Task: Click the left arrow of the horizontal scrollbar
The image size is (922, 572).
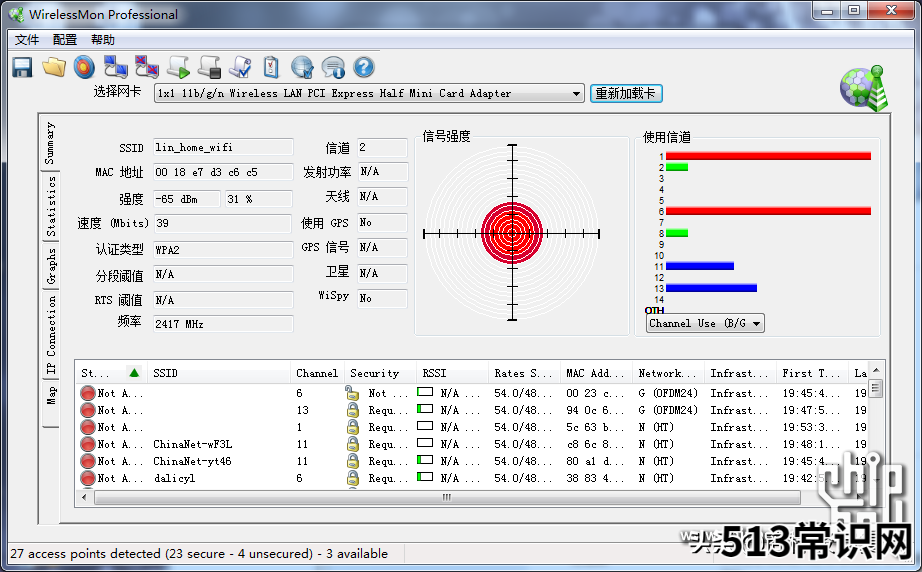Action: [x=84, y=497]
